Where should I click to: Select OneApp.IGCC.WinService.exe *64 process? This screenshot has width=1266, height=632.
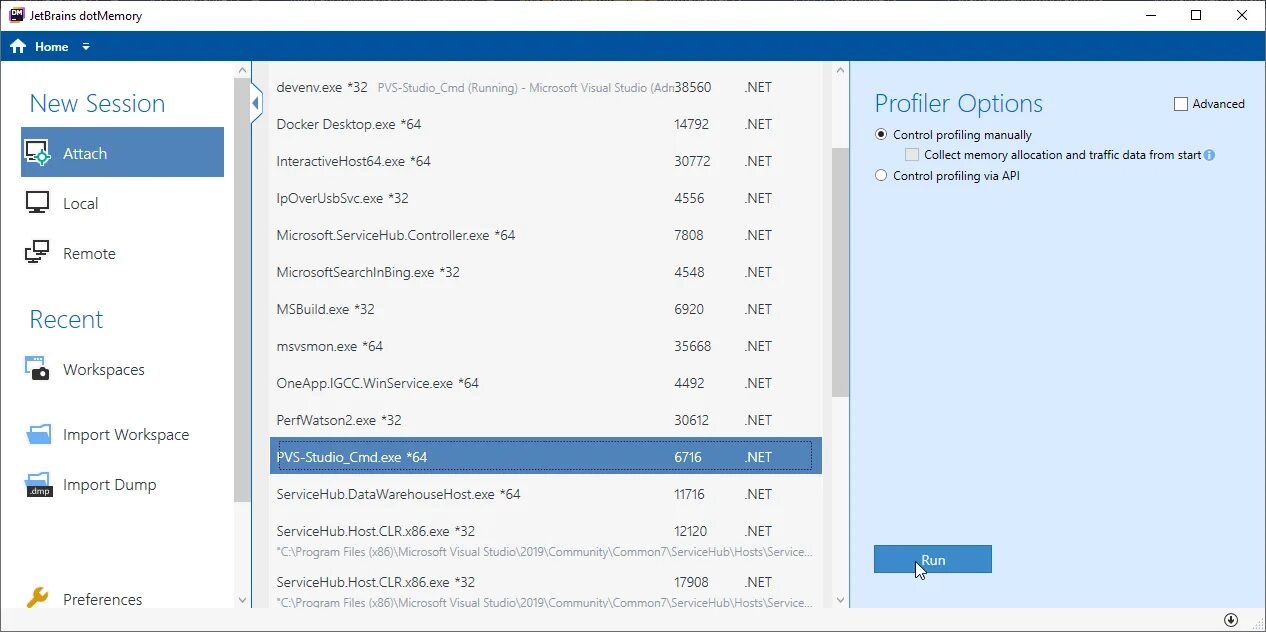[x=546, y=383]
